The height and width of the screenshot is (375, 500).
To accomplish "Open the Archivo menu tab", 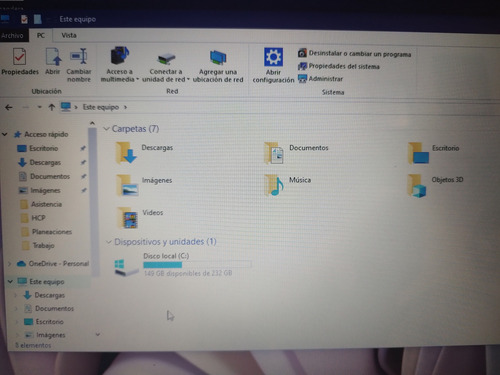I will coord(12,36).
